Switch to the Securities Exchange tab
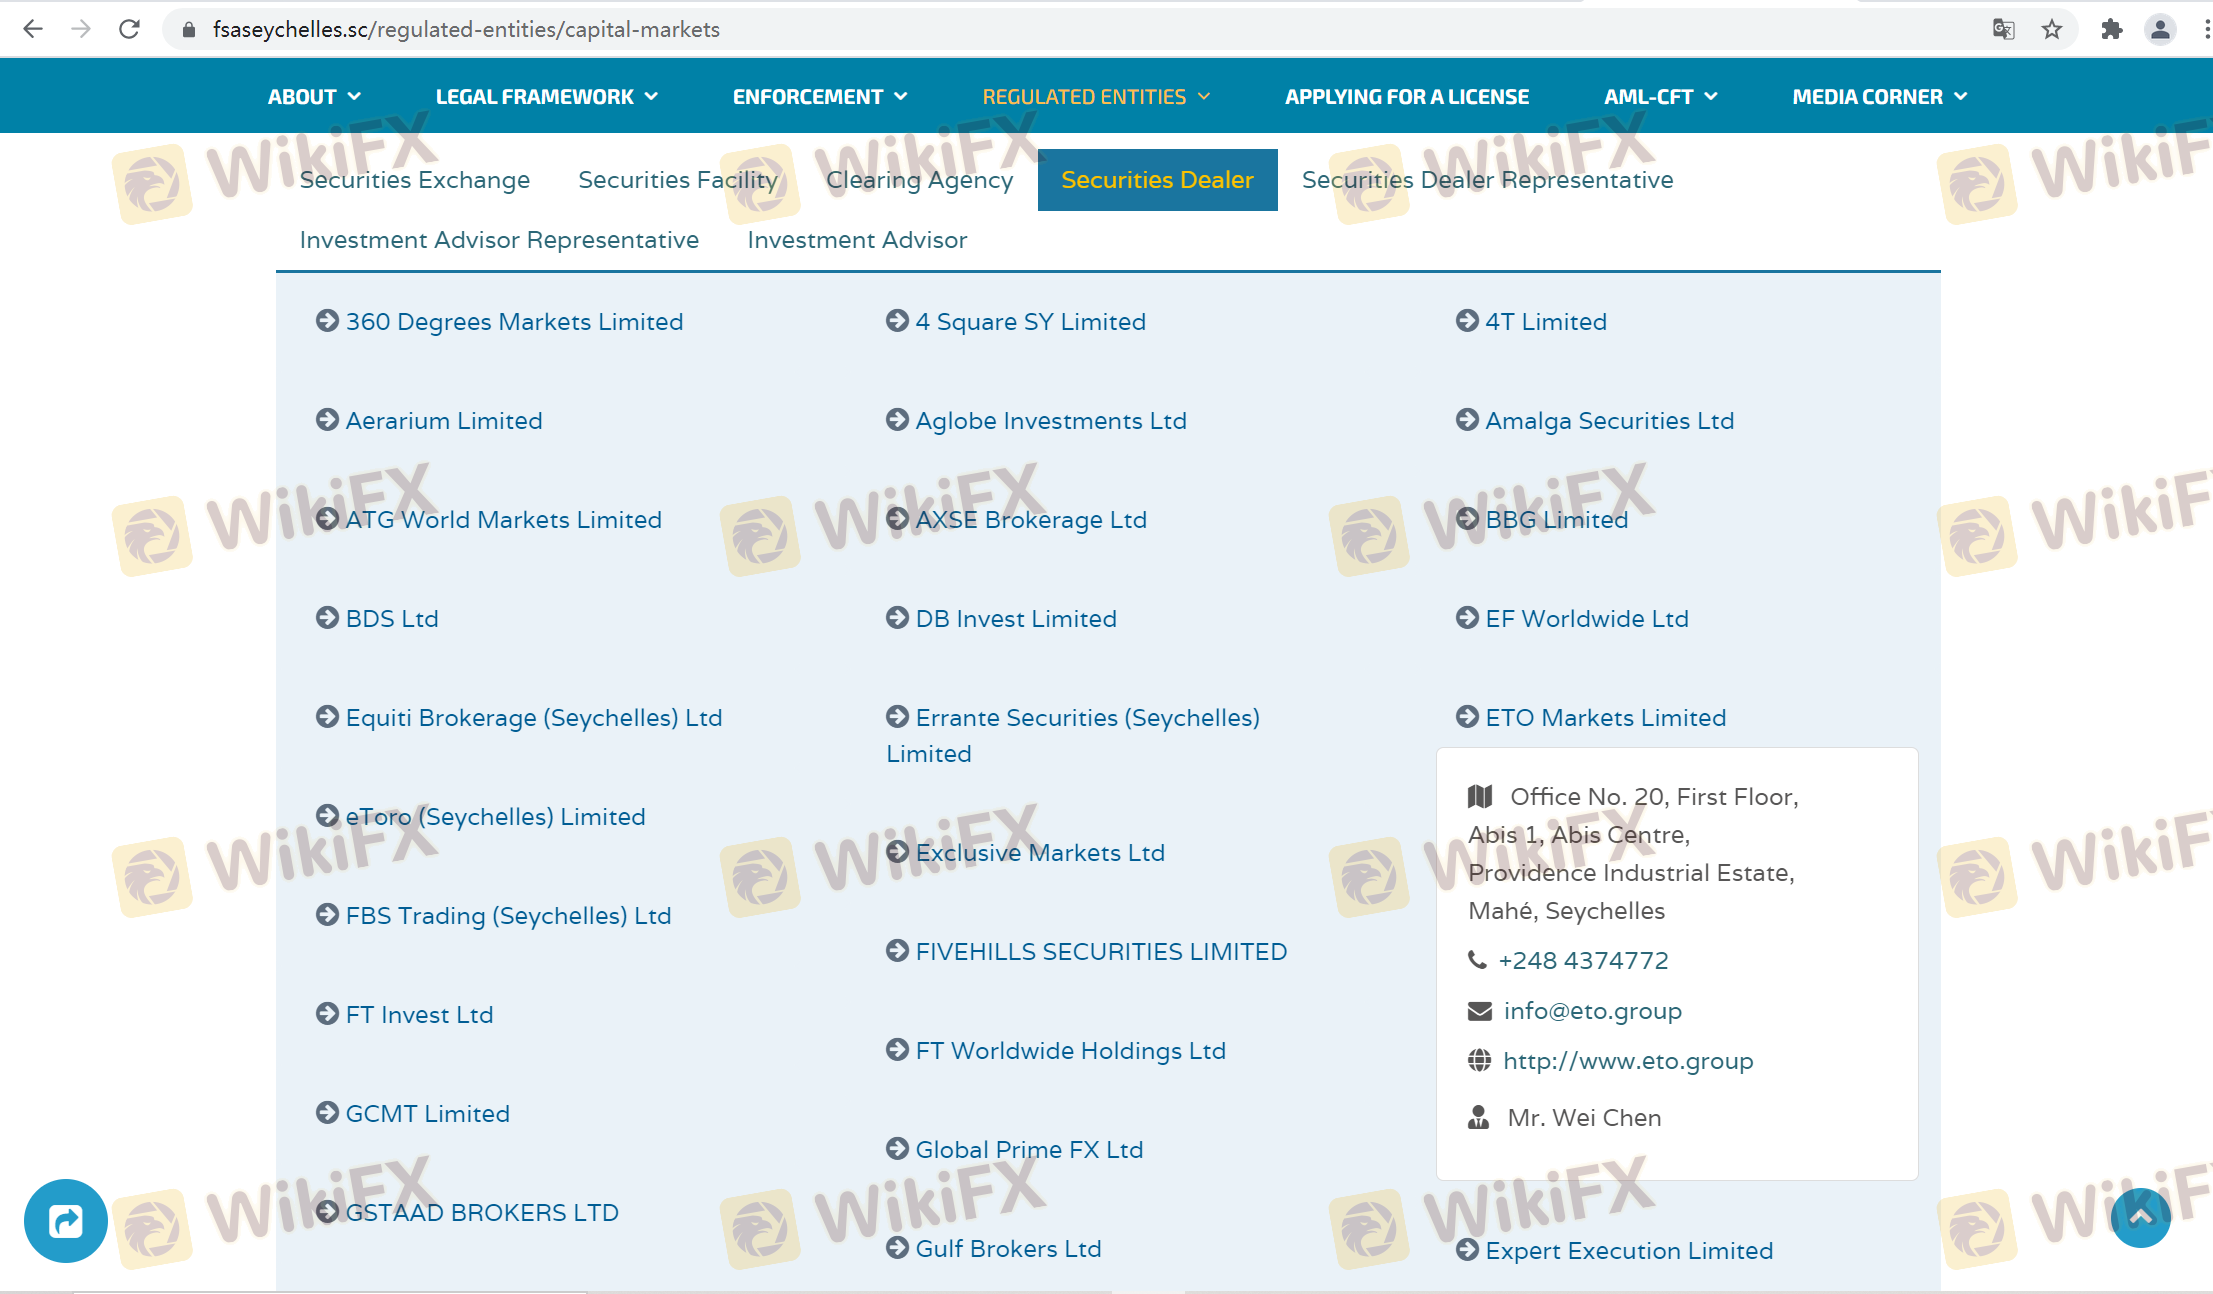 [x=415, y=180]
